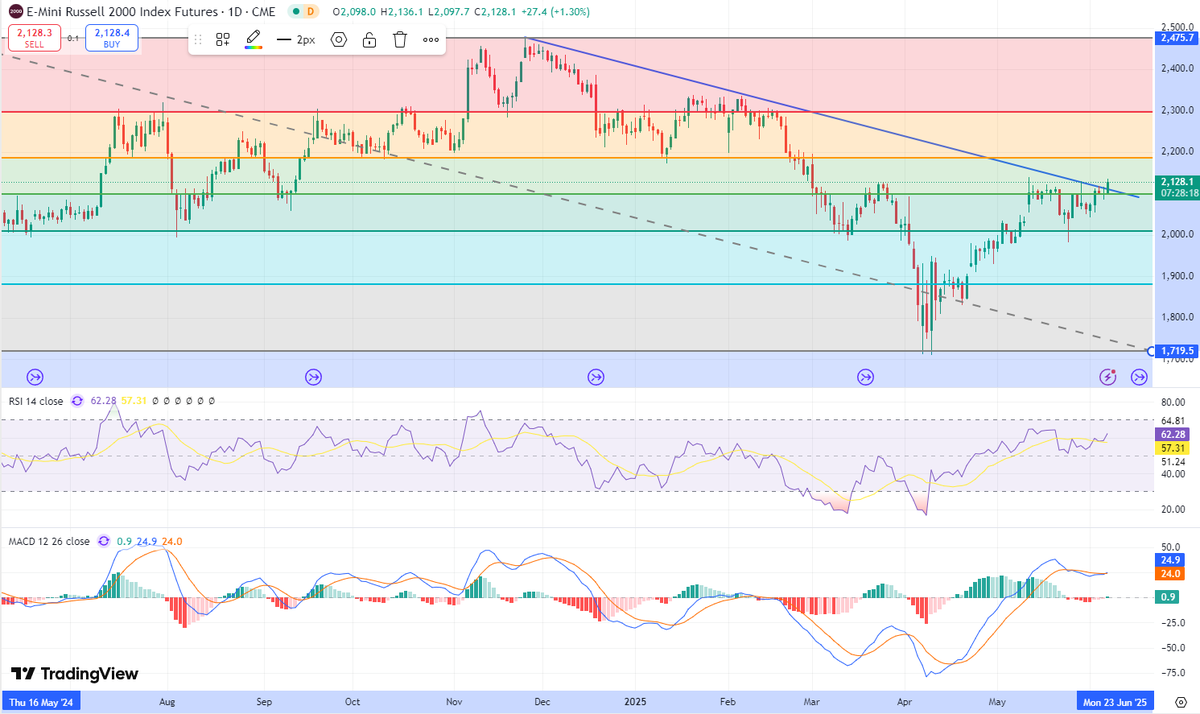Screen dimensions: 1200x714
Task: Click the Nov label on time axis
Action: tap(454, 702)
